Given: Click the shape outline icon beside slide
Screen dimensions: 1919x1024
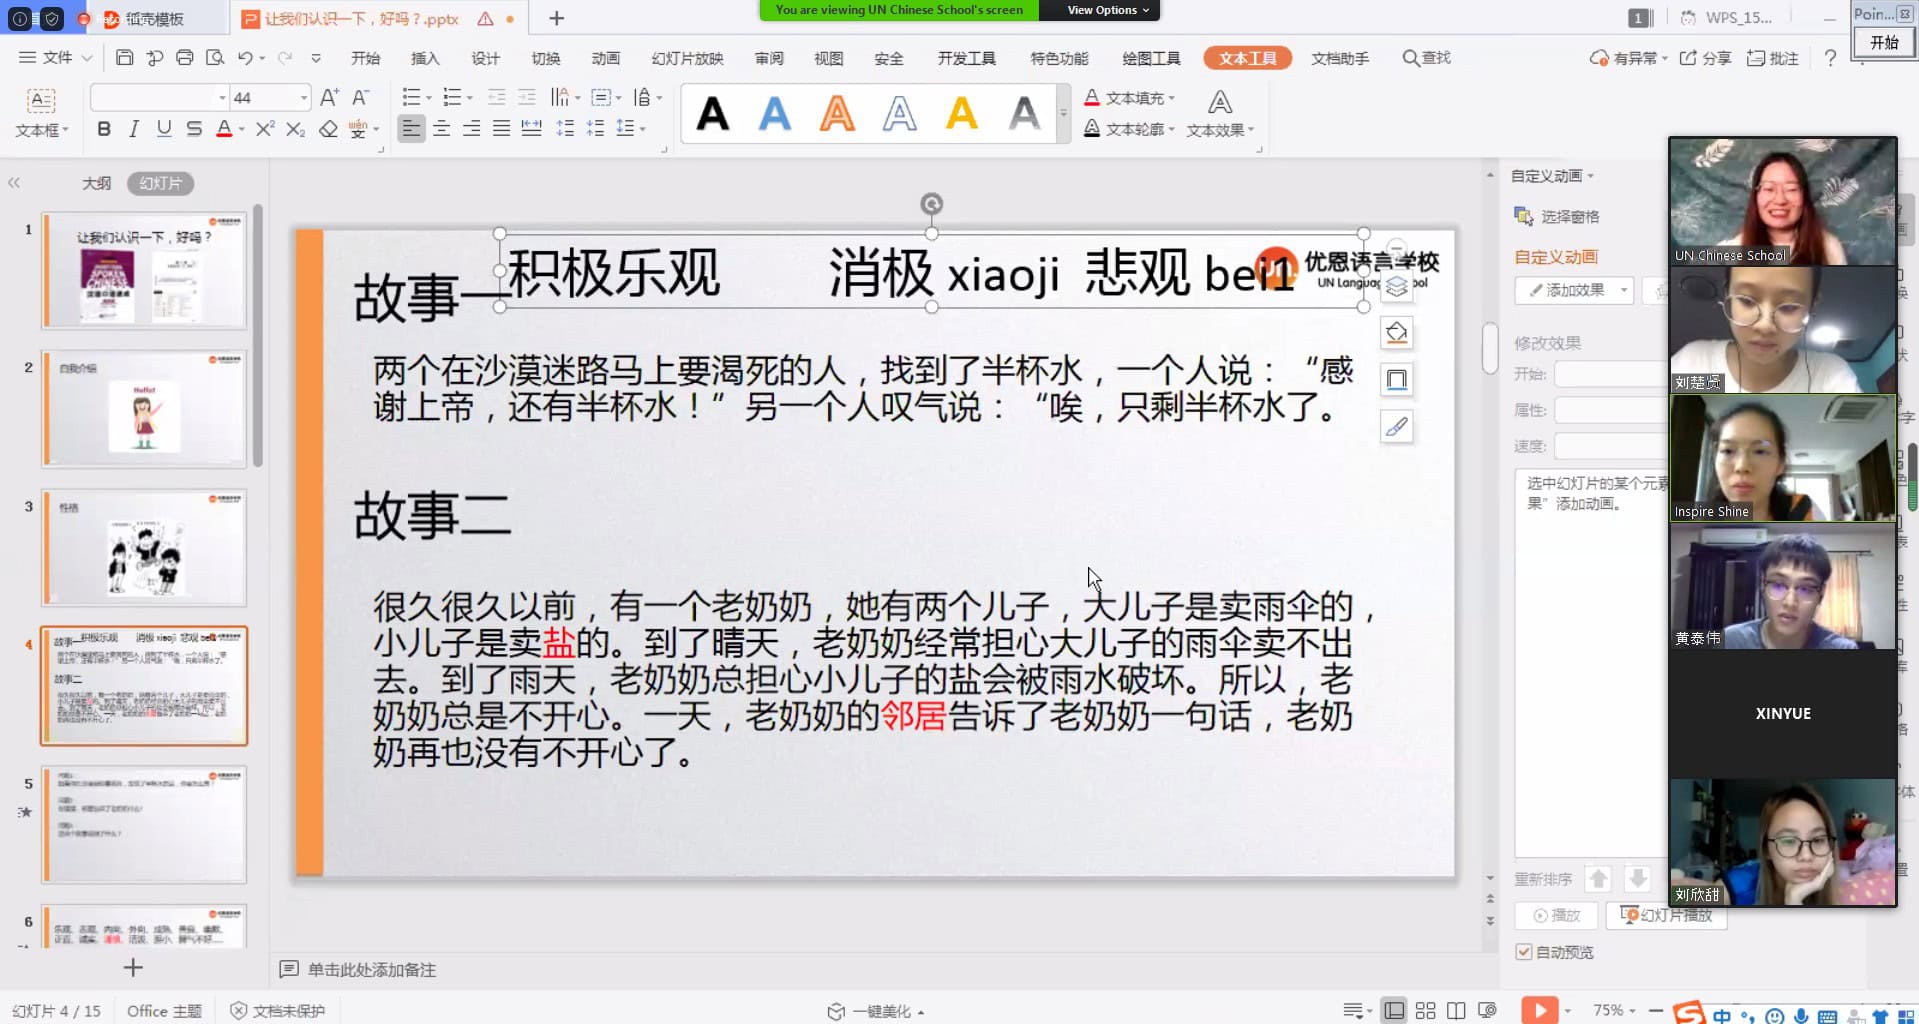Looking at the screenshot, I should [x=1397, y=379].
